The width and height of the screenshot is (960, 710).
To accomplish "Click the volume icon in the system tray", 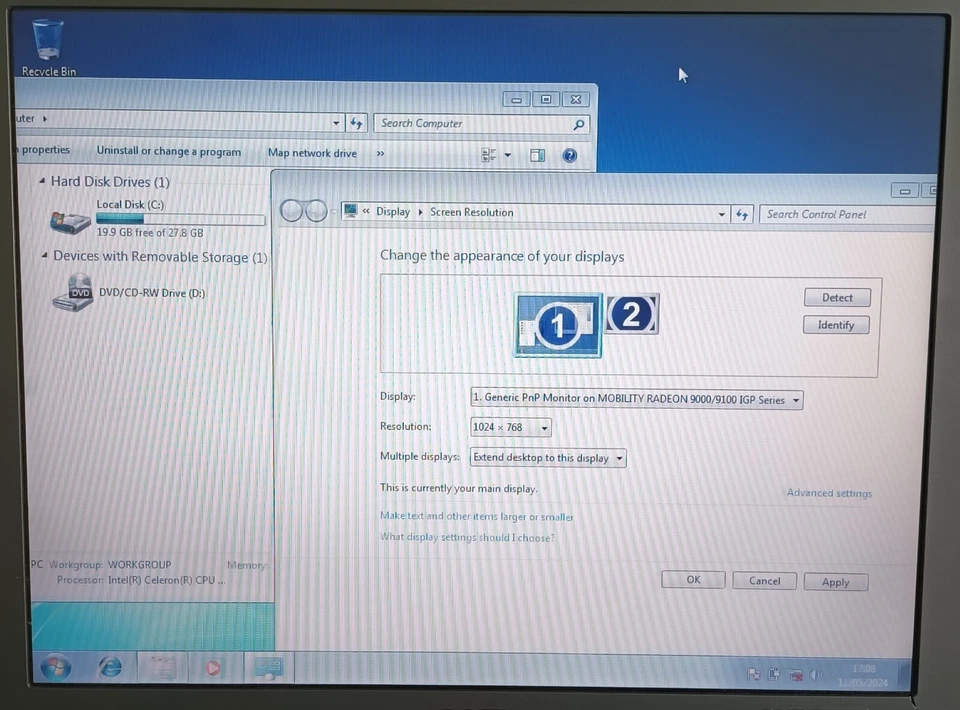I will tap(816, 674).
